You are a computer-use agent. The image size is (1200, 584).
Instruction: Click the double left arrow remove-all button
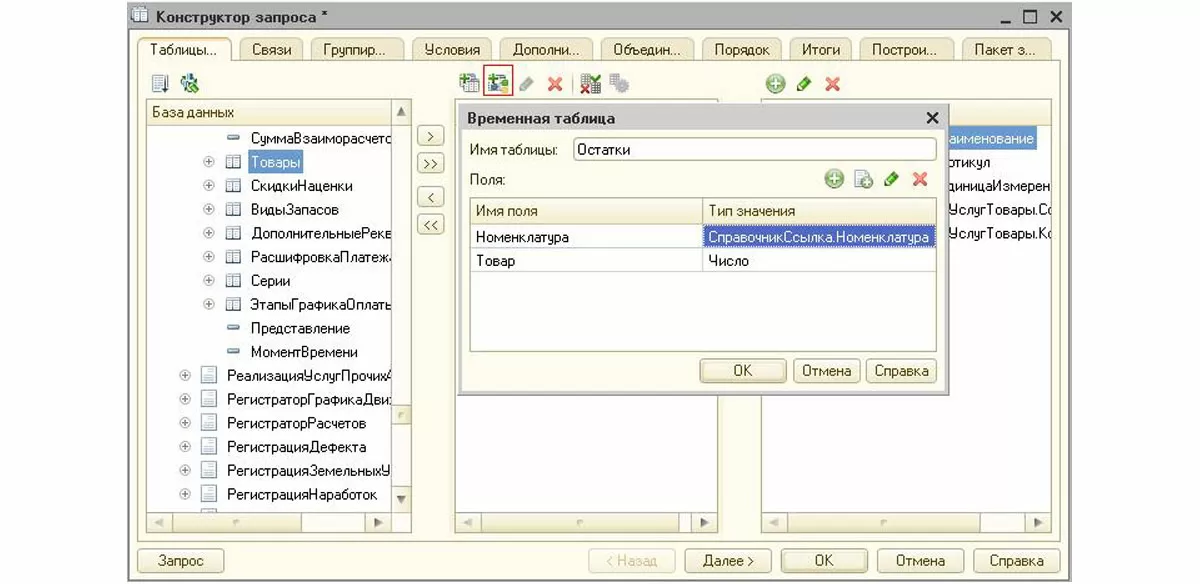click(x=430, y=226)
